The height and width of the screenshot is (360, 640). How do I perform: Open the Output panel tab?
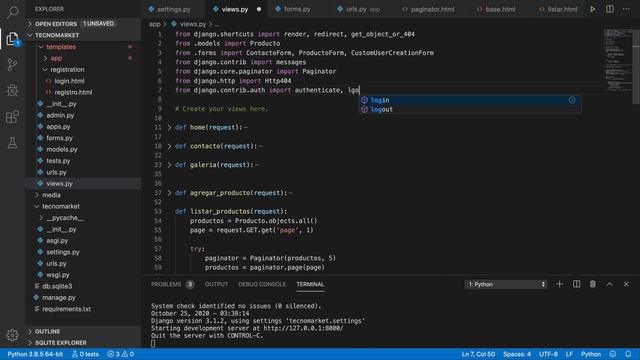click(216, 284)
